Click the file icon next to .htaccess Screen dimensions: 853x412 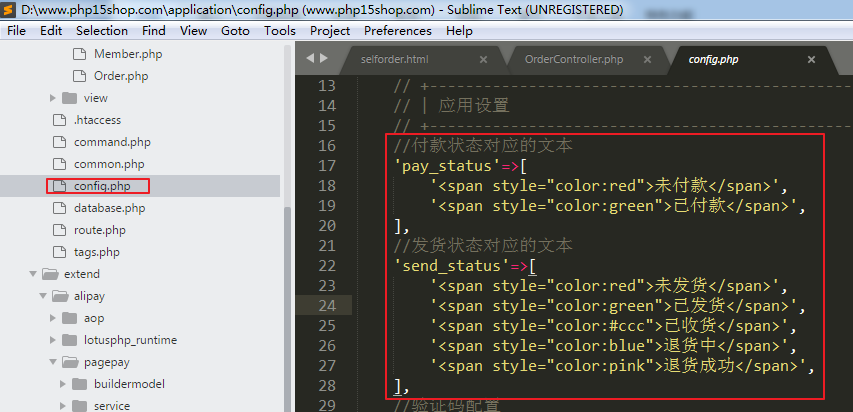click(58, 120)
